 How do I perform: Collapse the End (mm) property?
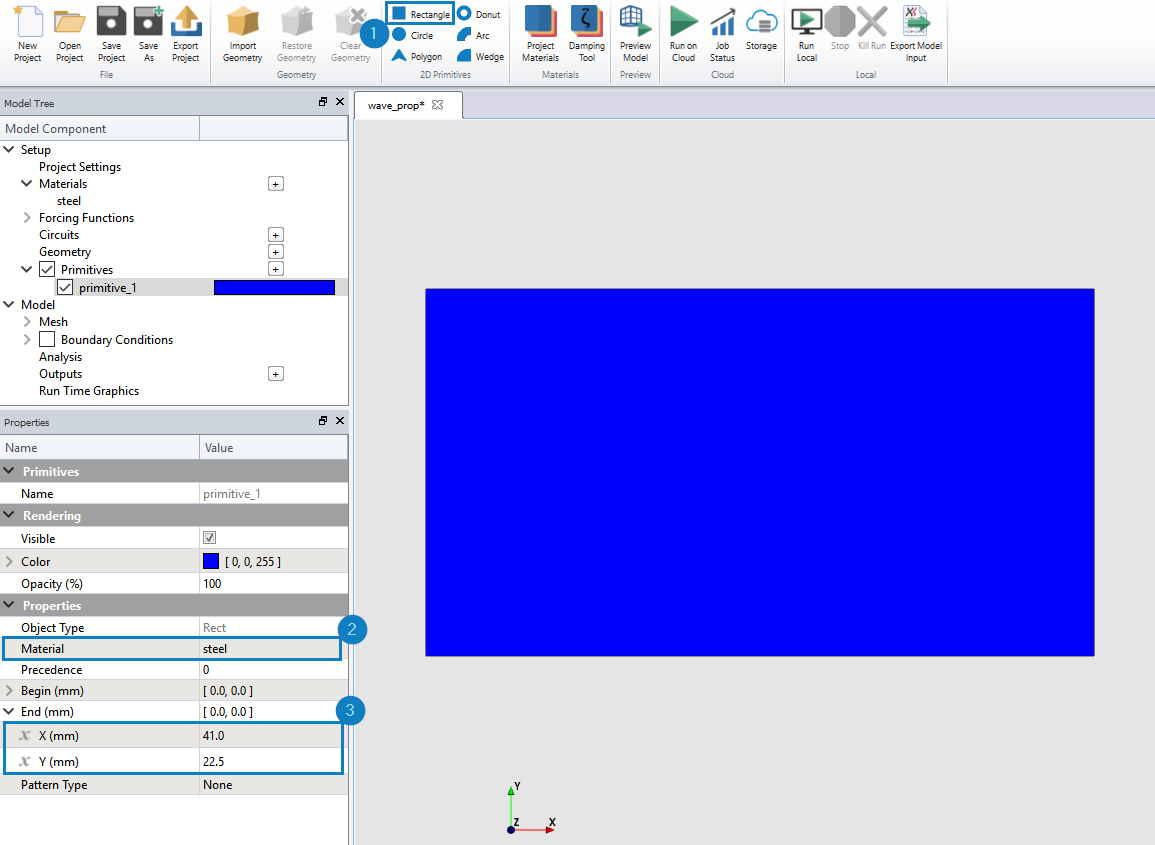pos(9,711)
